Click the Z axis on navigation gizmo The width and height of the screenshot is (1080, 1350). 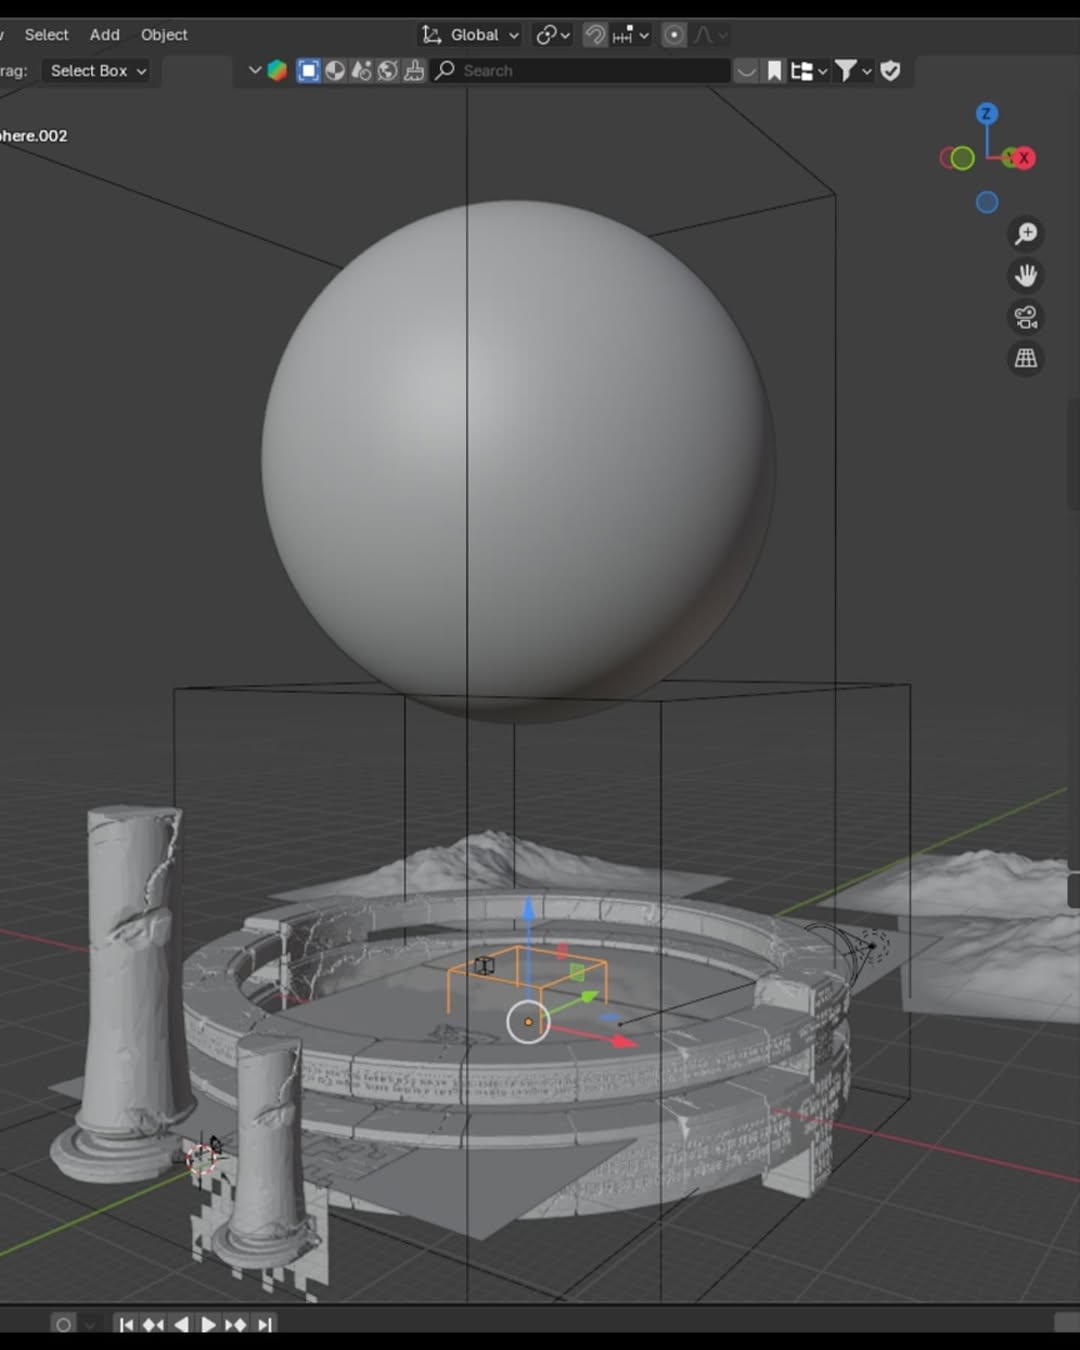pos(986,114)
